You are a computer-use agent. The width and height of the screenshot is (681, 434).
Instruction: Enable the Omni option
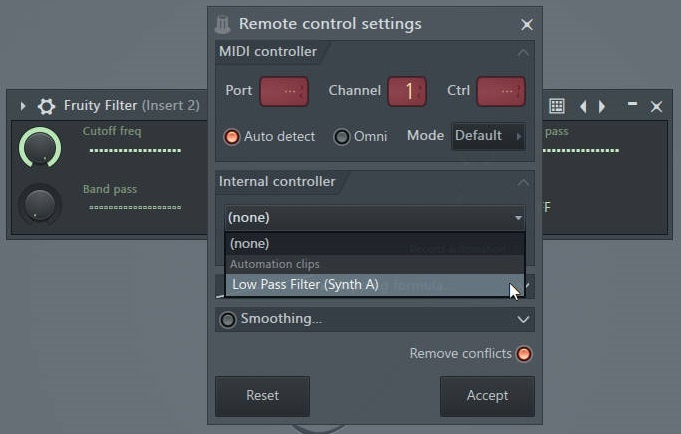[342, 137]
